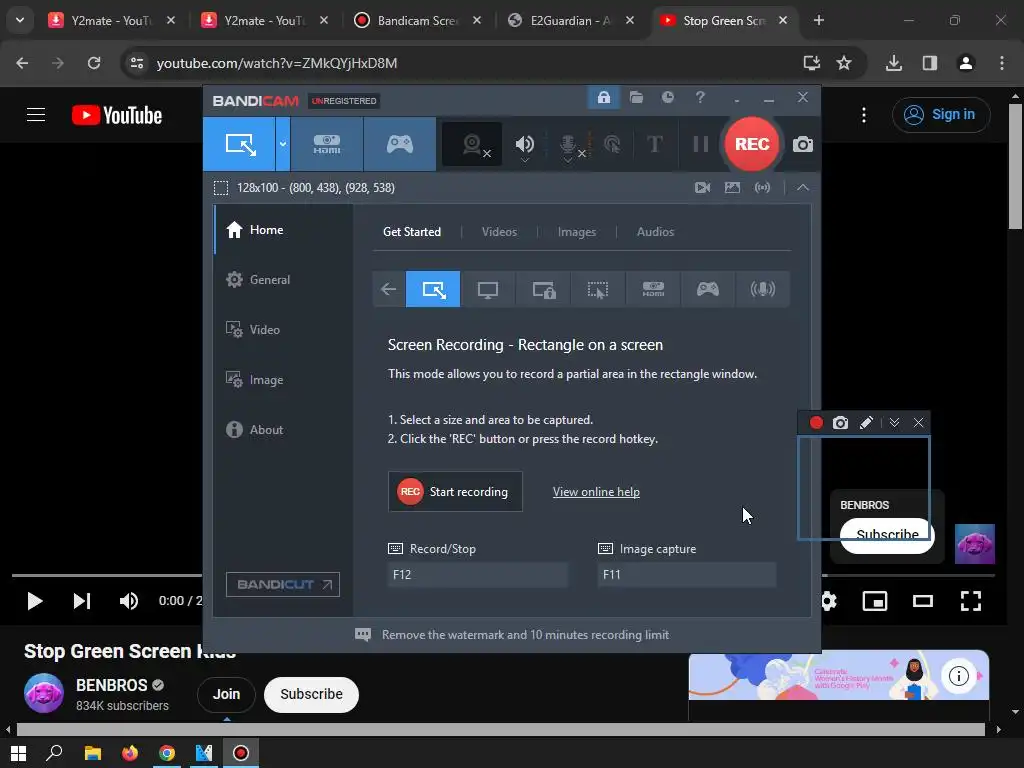
Task: Open View online help link
Action: coord(596,492)
